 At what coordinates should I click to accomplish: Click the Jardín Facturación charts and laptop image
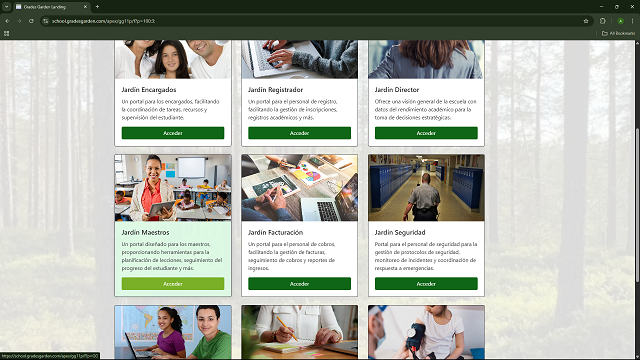[x=299, y=188]
